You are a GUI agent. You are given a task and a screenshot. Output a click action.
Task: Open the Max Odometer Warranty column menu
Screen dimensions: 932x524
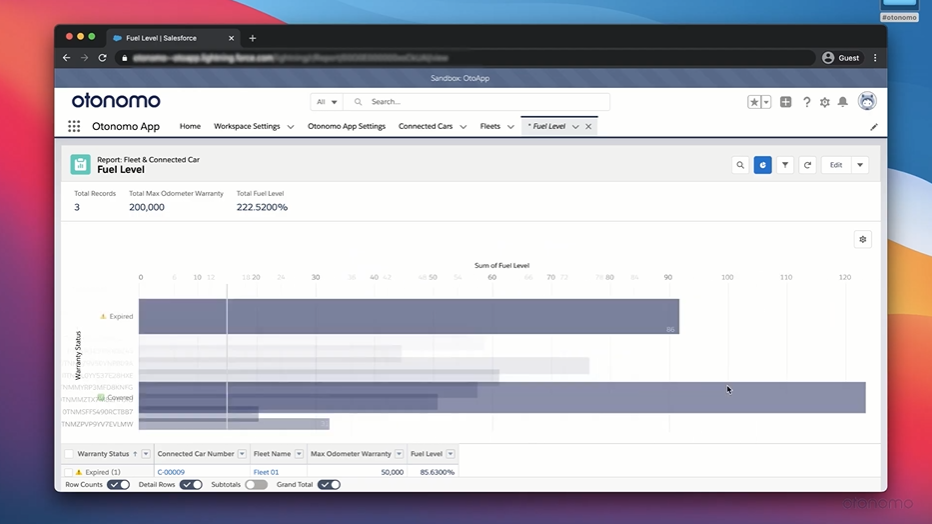point(399,454)
